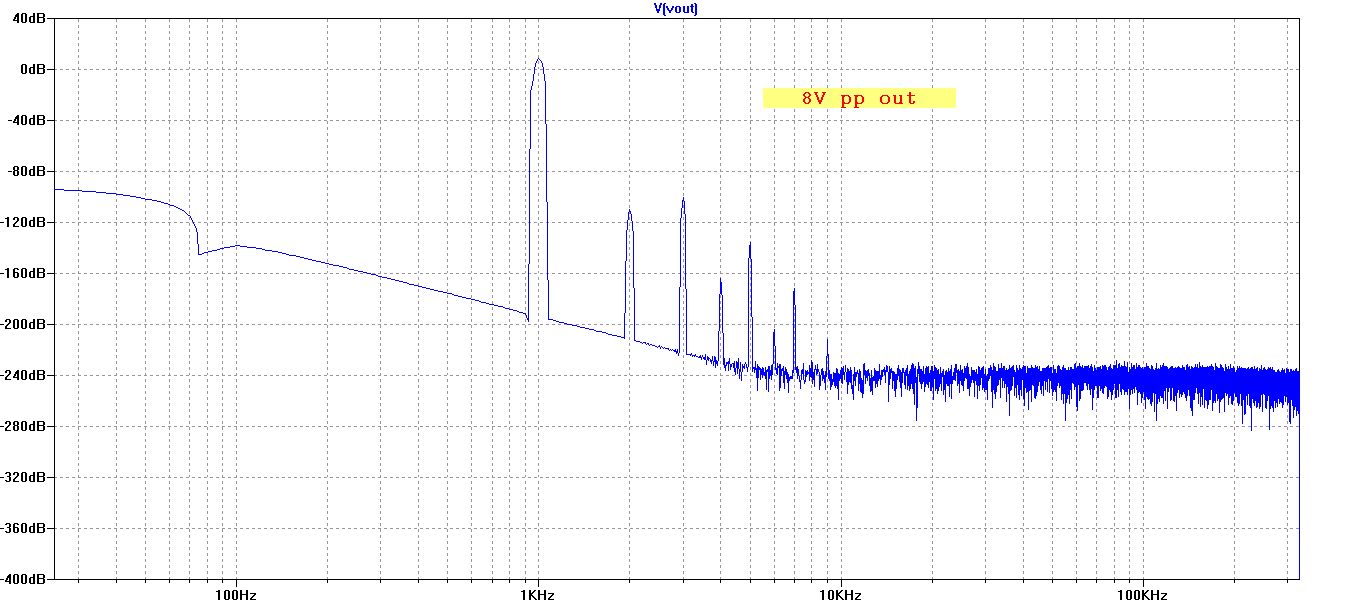Click the 1KHz frequency label
Viewport: 1362px width, 605px height.
click(538, 594)
